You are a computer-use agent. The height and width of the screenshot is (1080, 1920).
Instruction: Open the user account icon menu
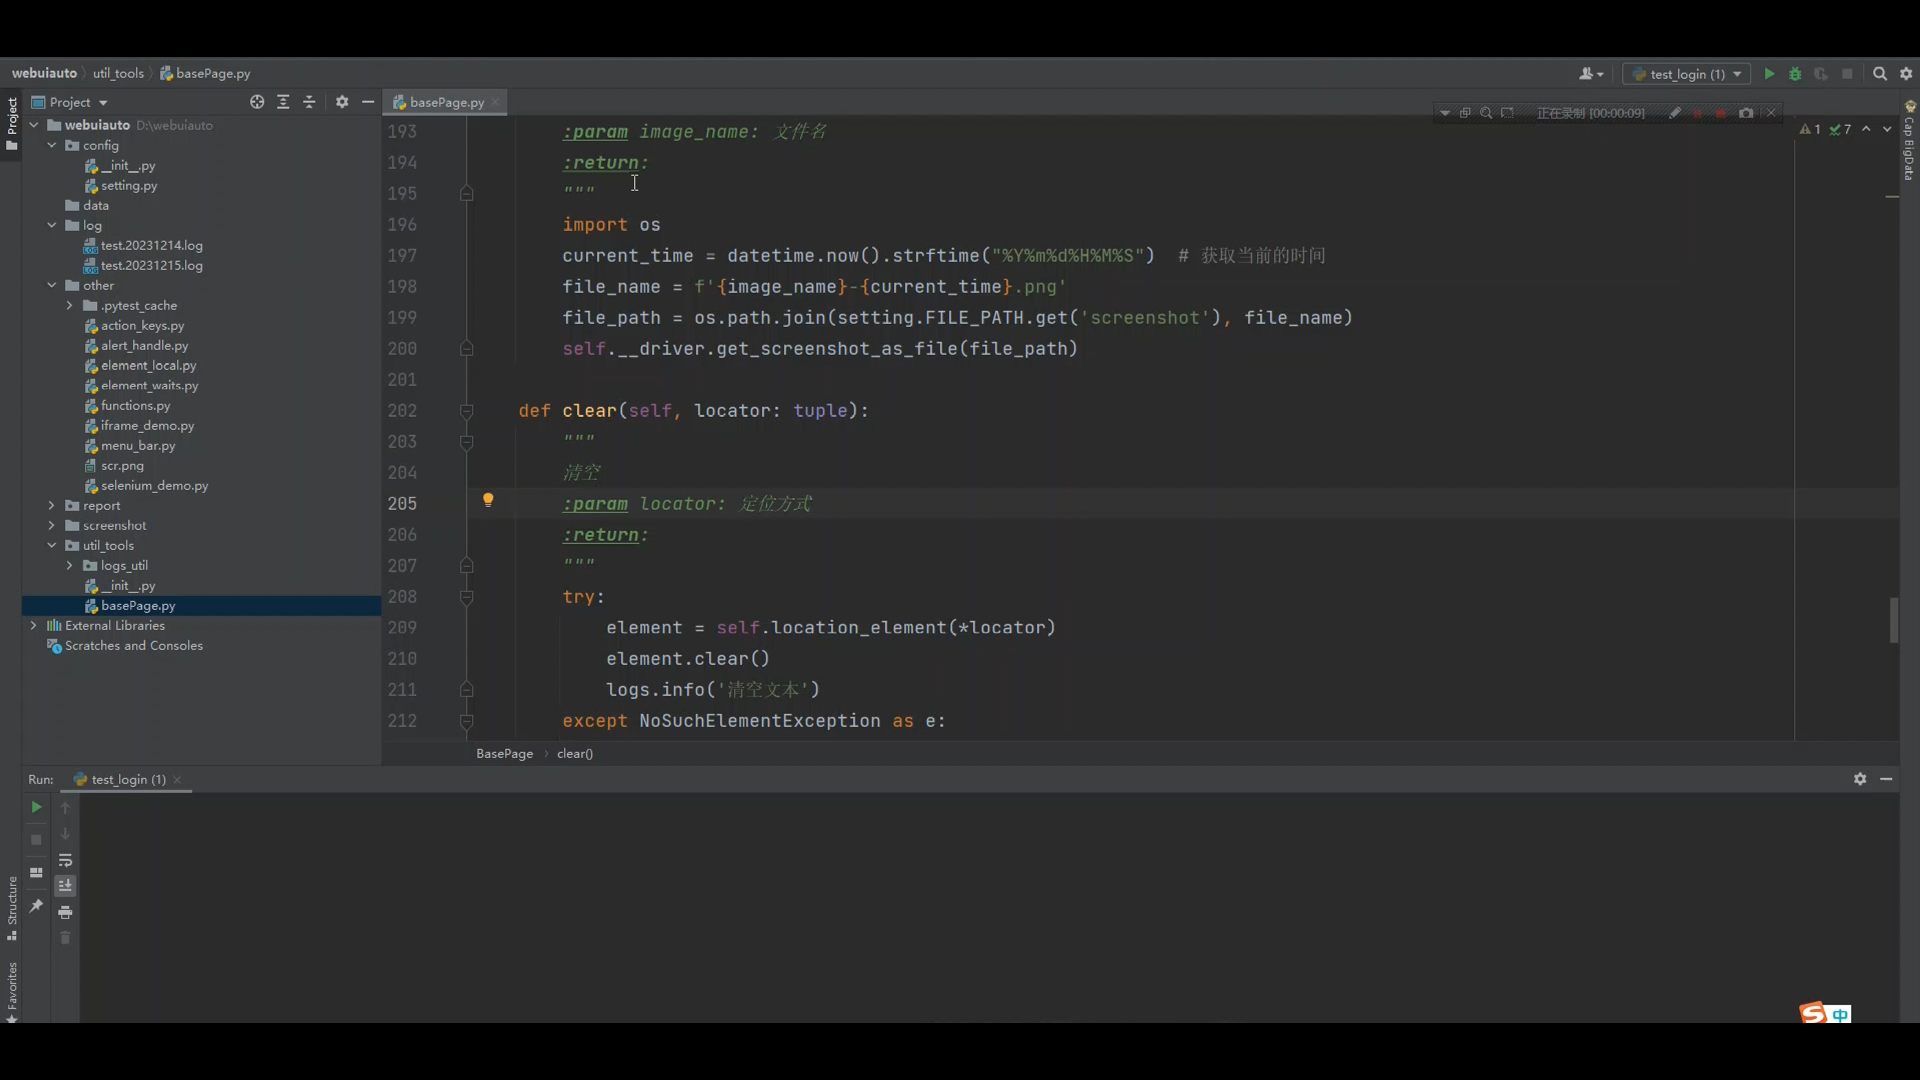pos(1590,74)
